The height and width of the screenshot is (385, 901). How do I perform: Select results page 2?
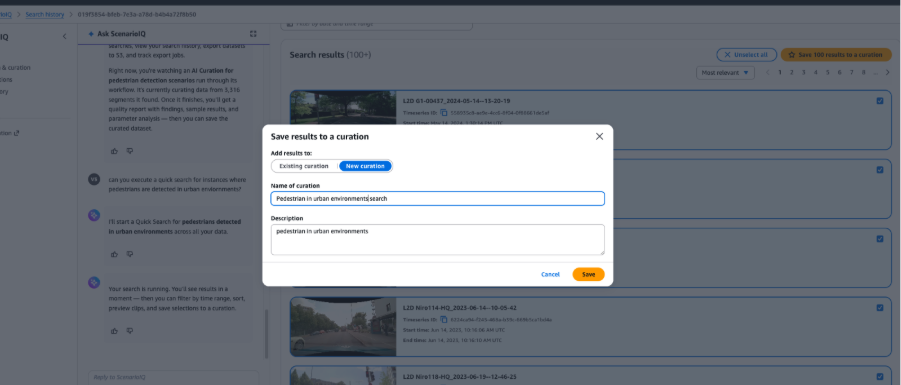[792, 72]
